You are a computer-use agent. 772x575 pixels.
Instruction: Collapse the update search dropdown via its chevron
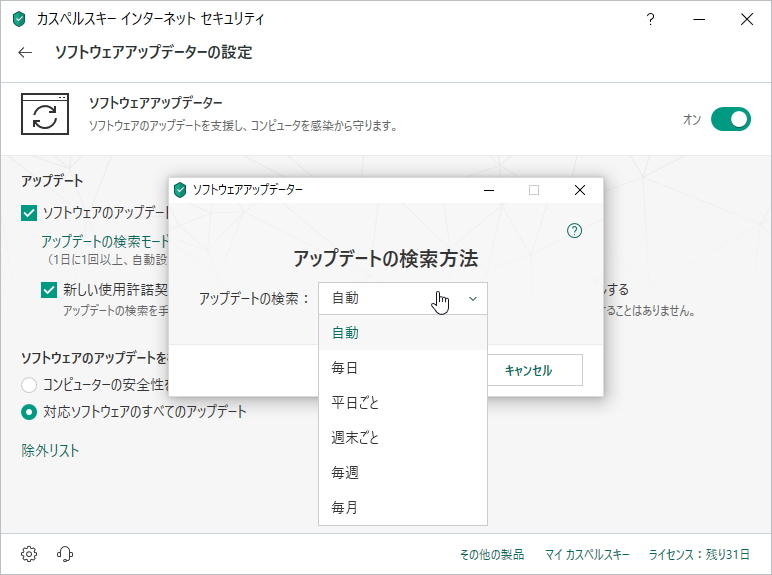pos(473,298)
